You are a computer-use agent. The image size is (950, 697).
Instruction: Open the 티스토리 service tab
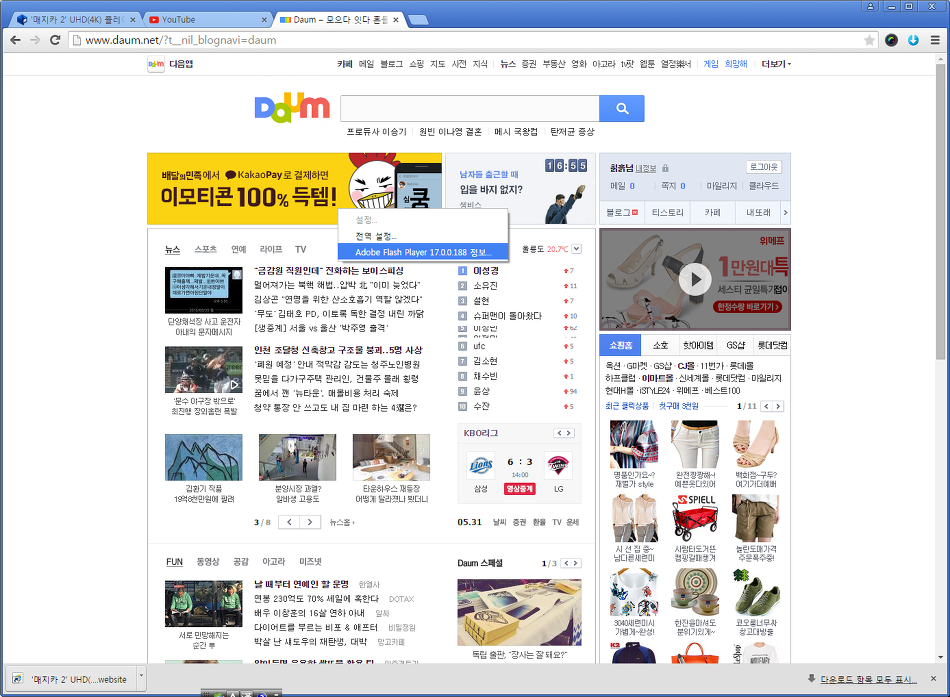tap(667, 212)
